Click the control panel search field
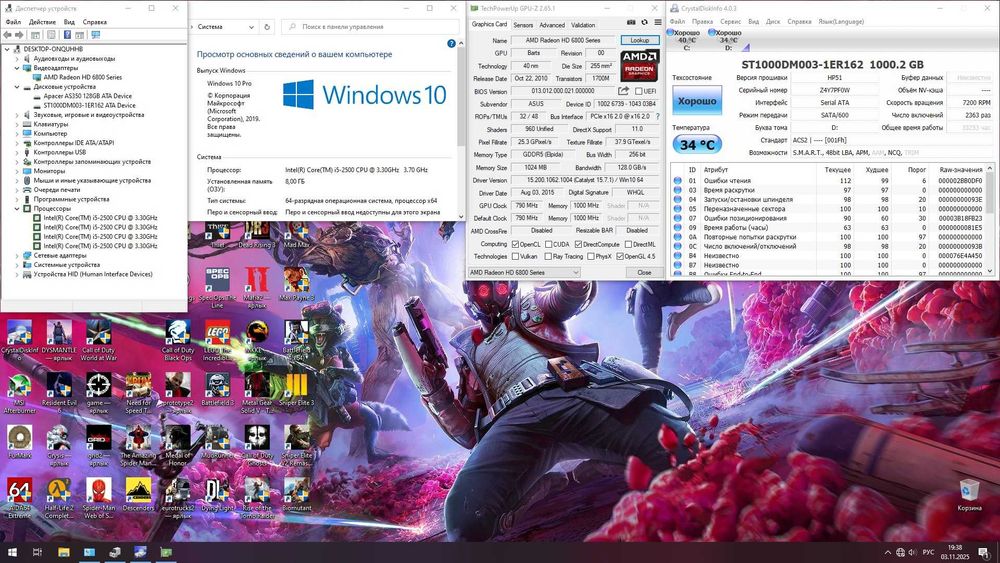This screenshot has height=563, width=1000. coord(370,27)
